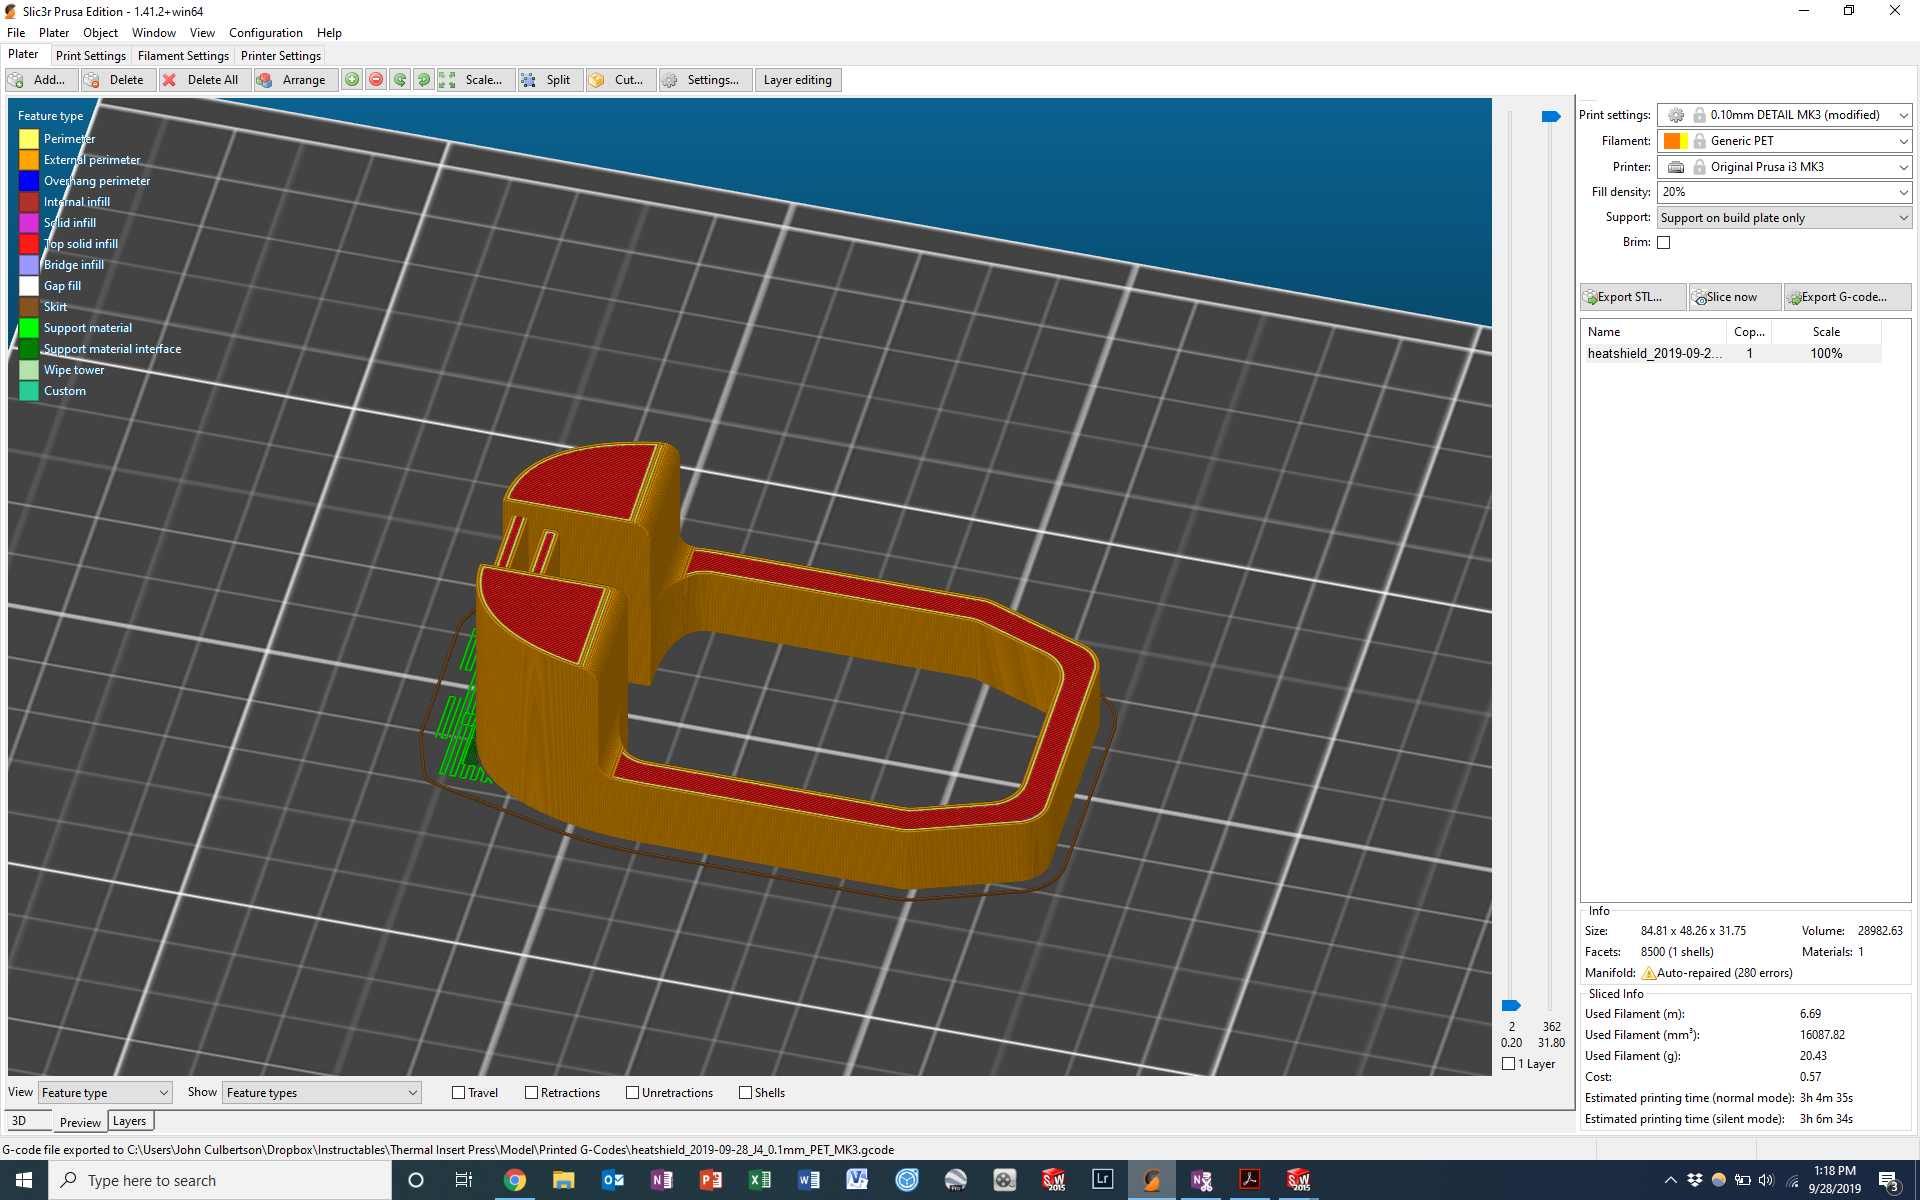1920x1200 pixels.
Task: Click the Add object icon
Action: pos(37,79)
